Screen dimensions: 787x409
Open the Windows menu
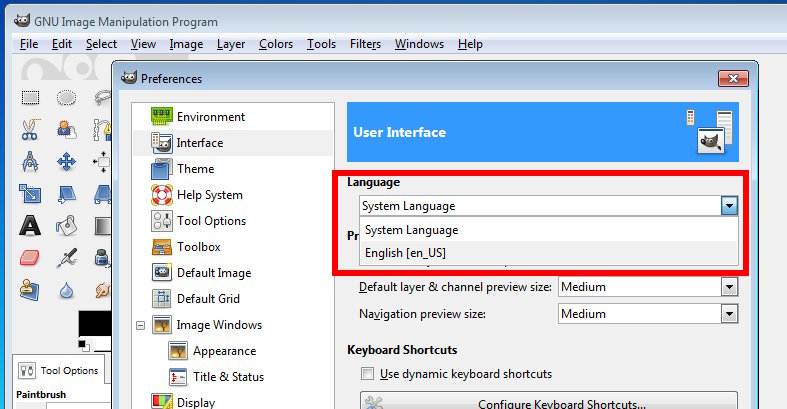(x=420, y=44)
